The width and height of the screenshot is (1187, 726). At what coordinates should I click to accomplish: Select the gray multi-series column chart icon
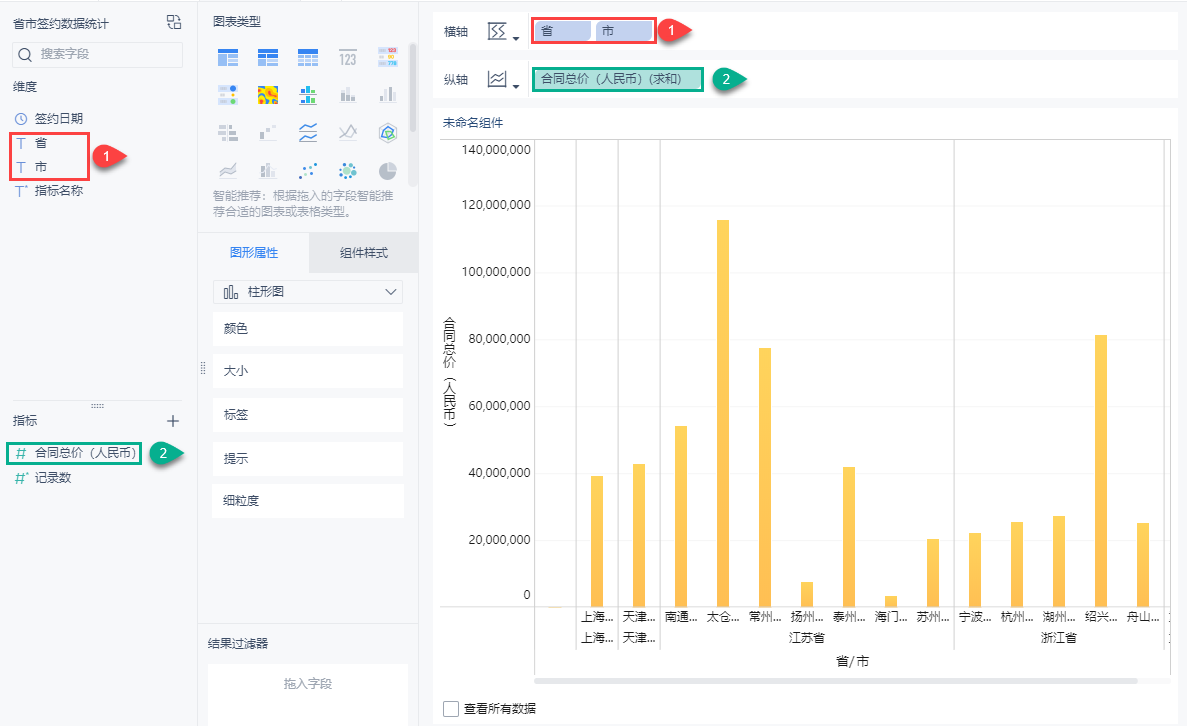[388, 95]
